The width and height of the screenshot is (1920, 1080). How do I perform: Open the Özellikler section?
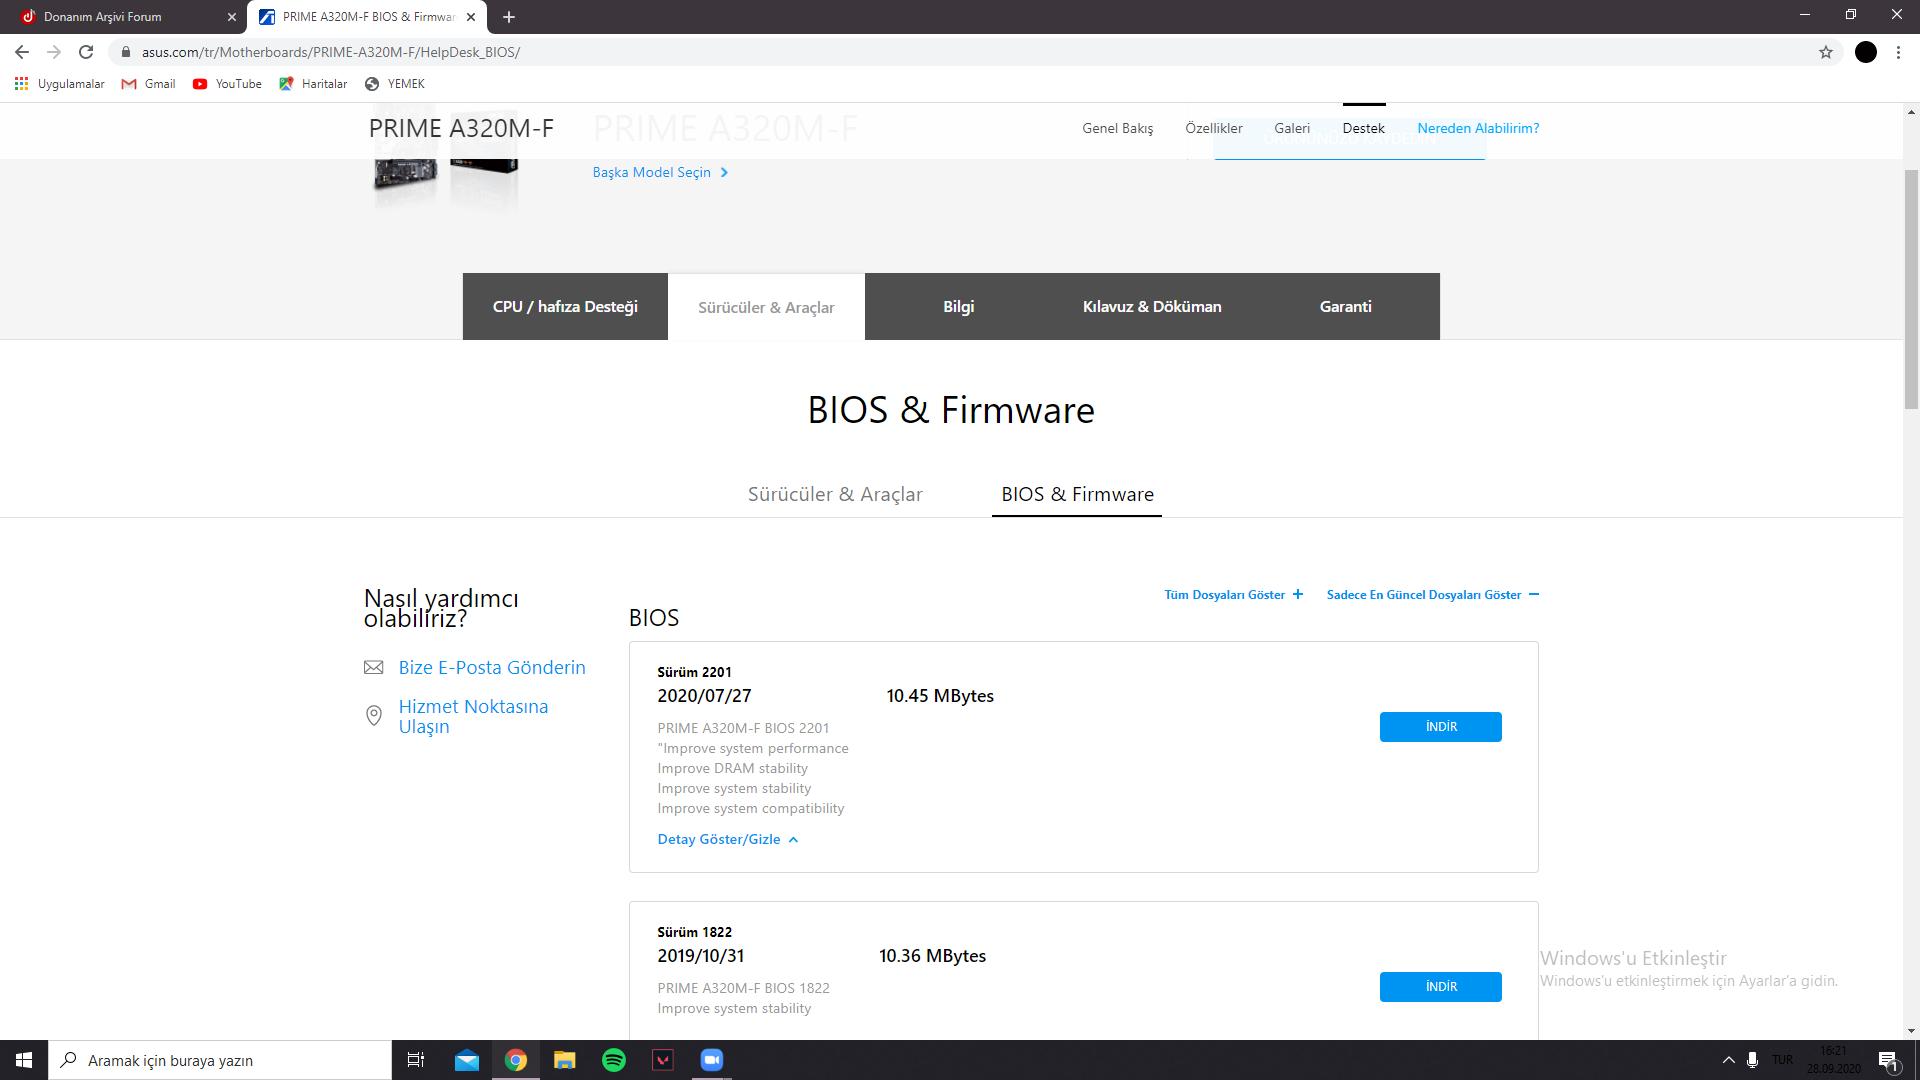1214,128
